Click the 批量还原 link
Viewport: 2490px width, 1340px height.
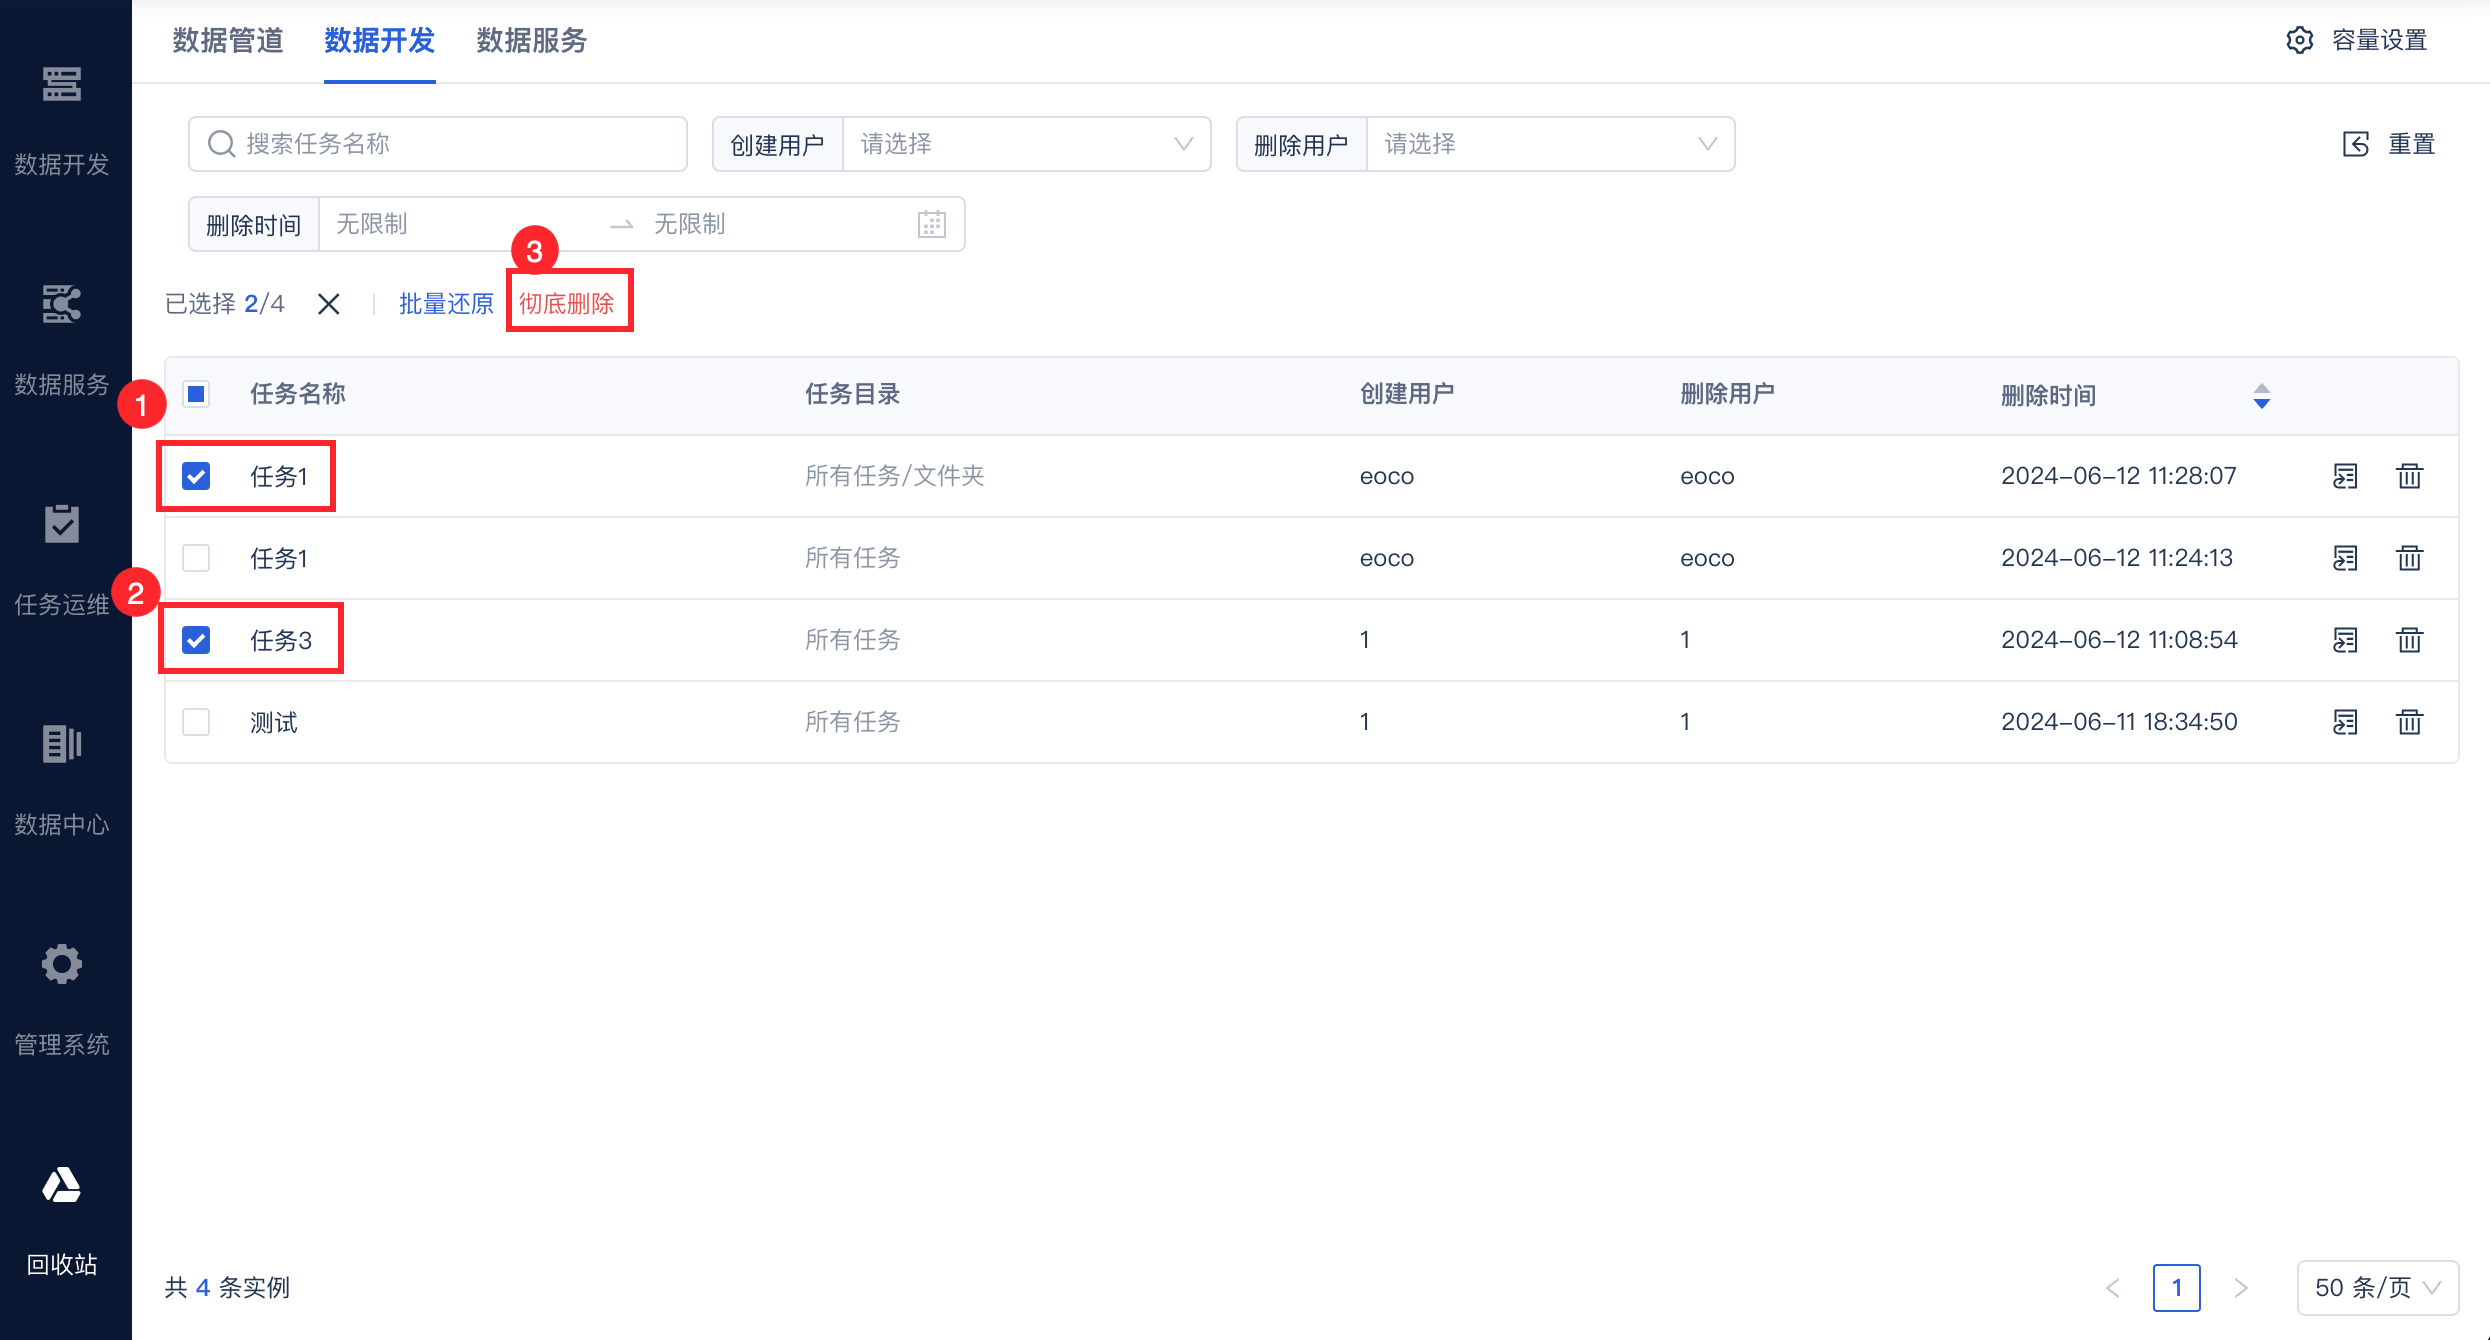pyautogui.click(x=446, y=303)
